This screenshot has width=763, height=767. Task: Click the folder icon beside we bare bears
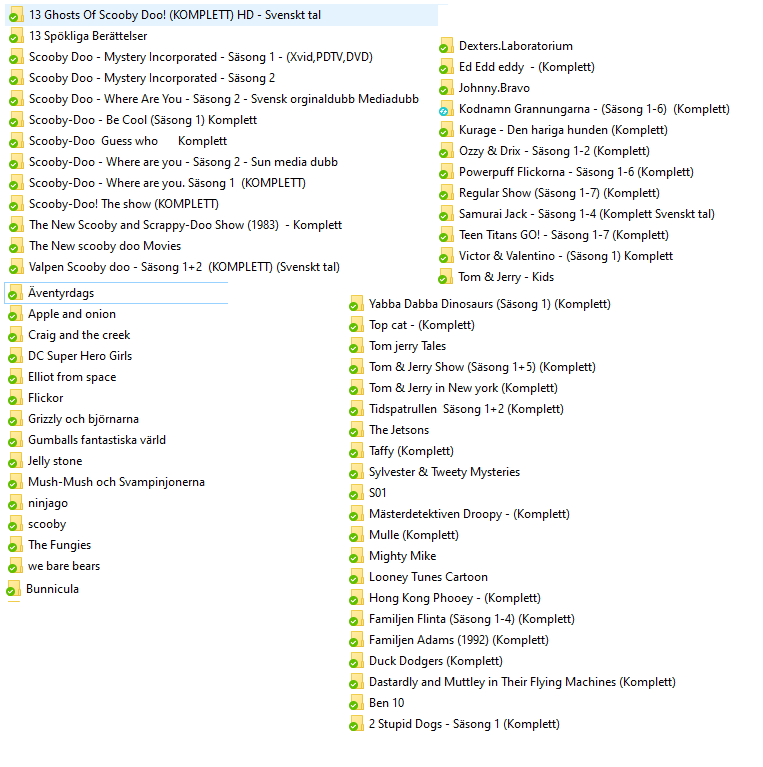point(15,566)
